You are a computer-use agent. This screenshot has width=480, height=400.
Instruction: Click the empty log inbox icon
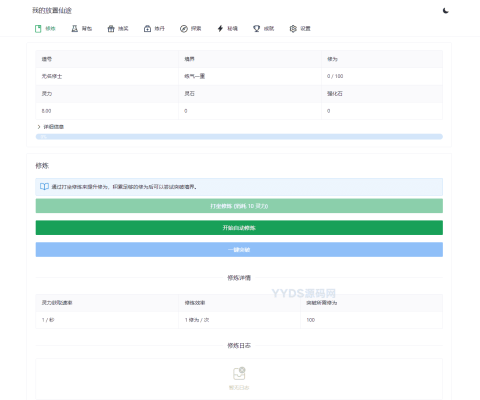[239, 374]
